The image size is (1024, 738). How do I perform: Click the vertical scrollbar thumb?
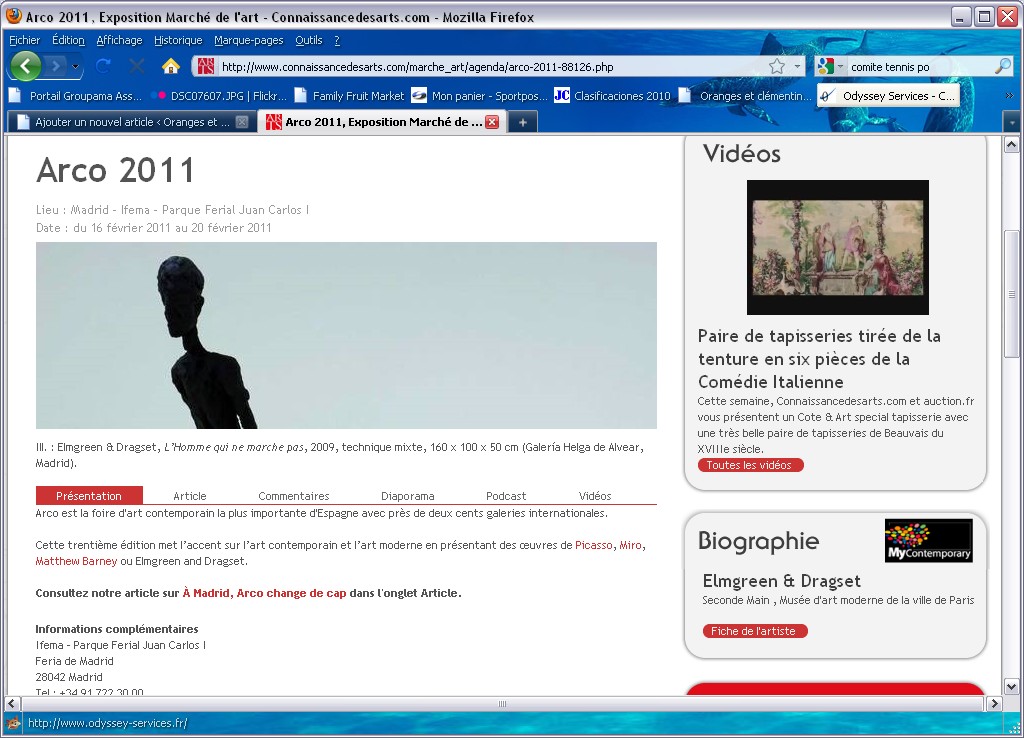(x=1012, y=294)
